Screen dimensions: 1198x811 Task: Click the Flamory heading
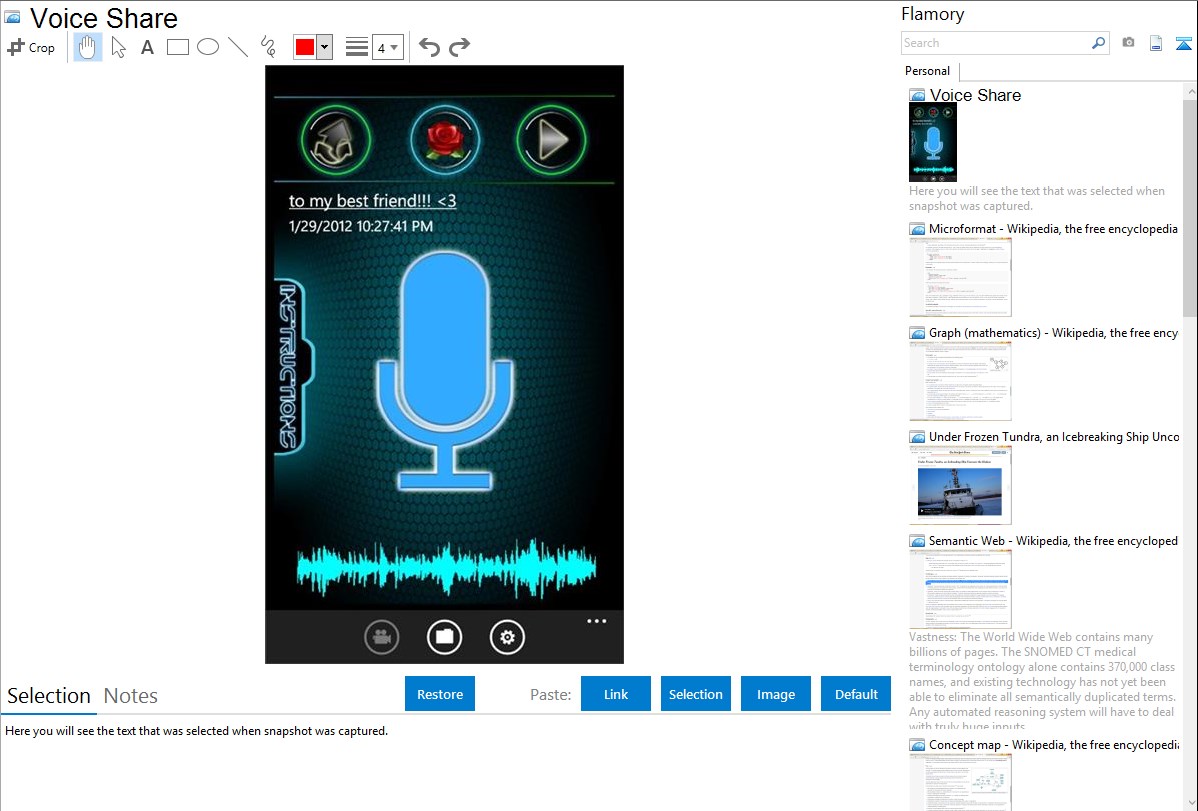point(932,14)
